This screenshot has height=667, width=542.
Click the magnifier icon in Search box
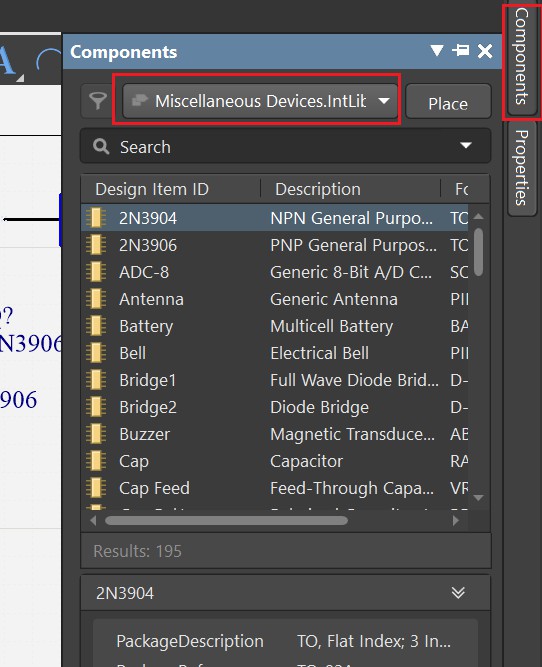point(101,146)
